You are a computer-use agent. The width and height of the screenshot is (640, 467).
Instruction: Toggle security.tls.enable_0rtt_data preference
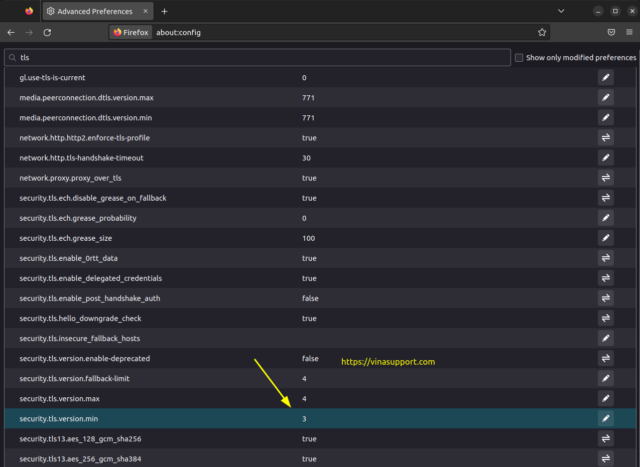[x=606, y=258]
